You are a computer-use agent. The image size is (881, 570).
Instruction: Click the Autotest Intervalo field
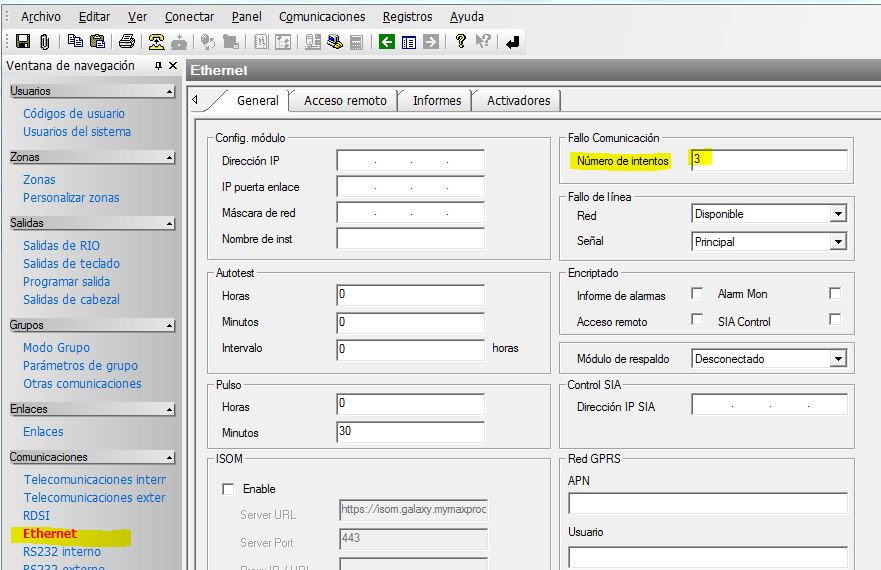click(x=410, y=349)
